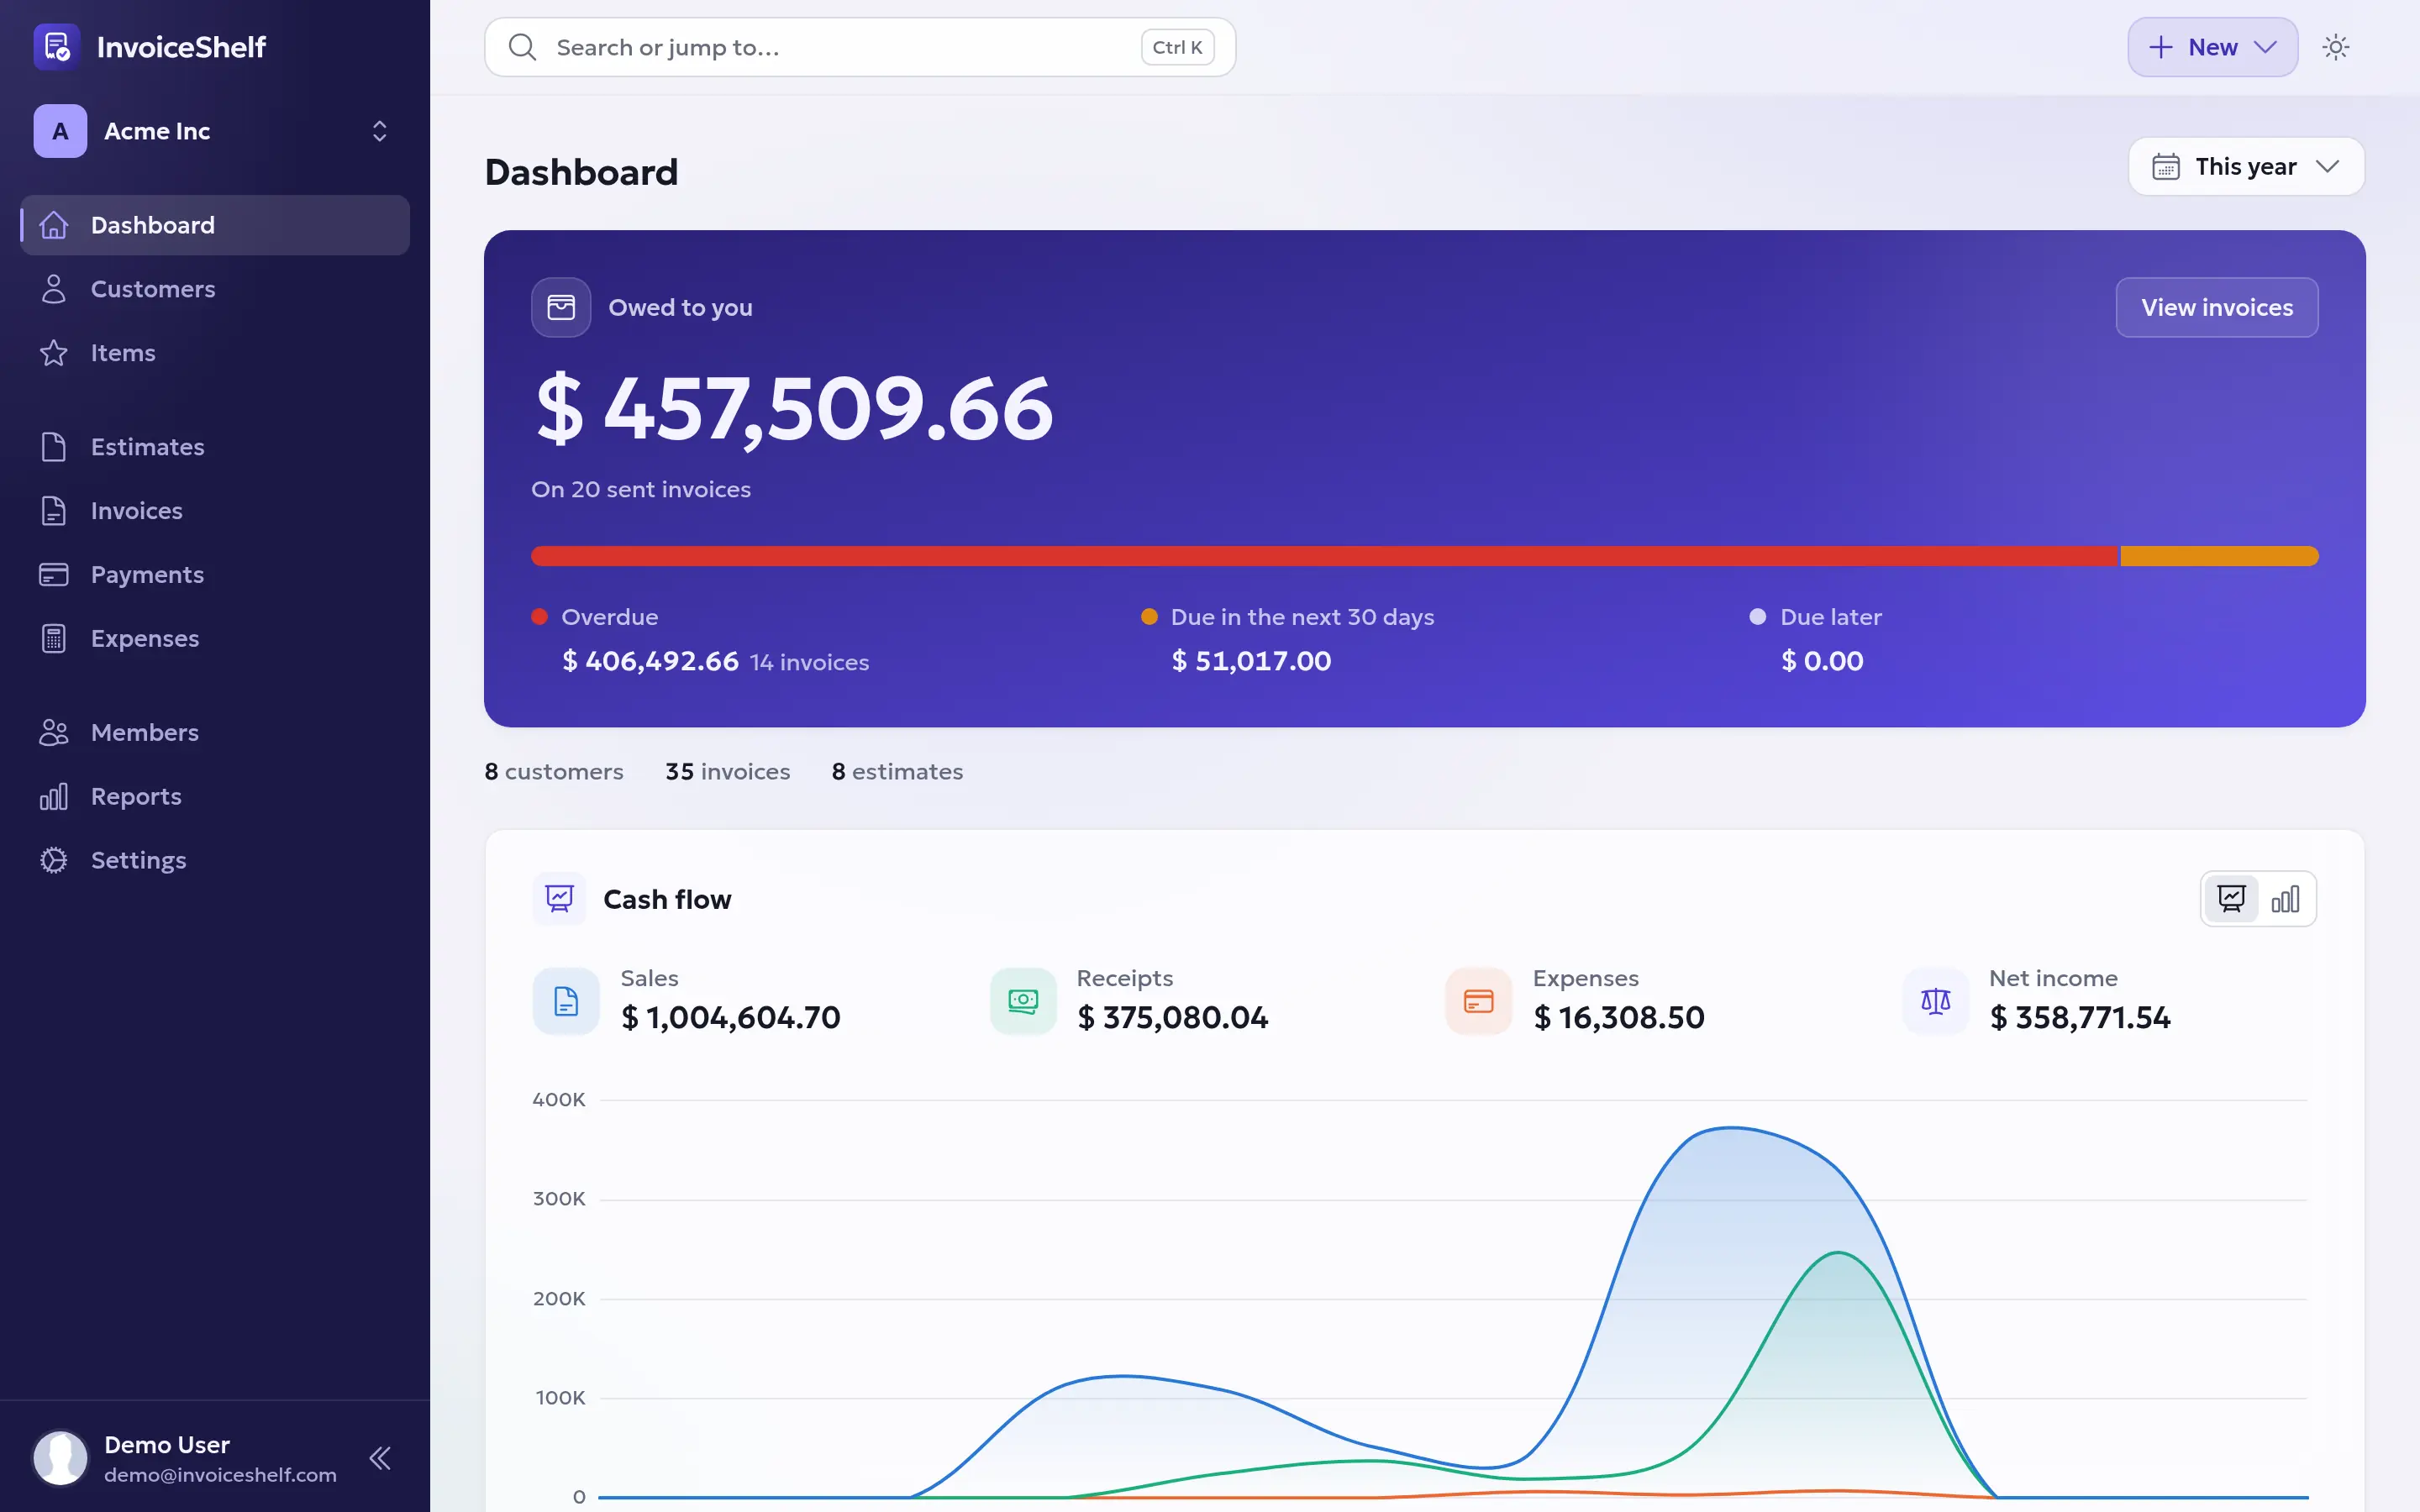Click the 8 estimates link
The width and height of the screenshot is (2420, 1512).
tap(897, 772)
